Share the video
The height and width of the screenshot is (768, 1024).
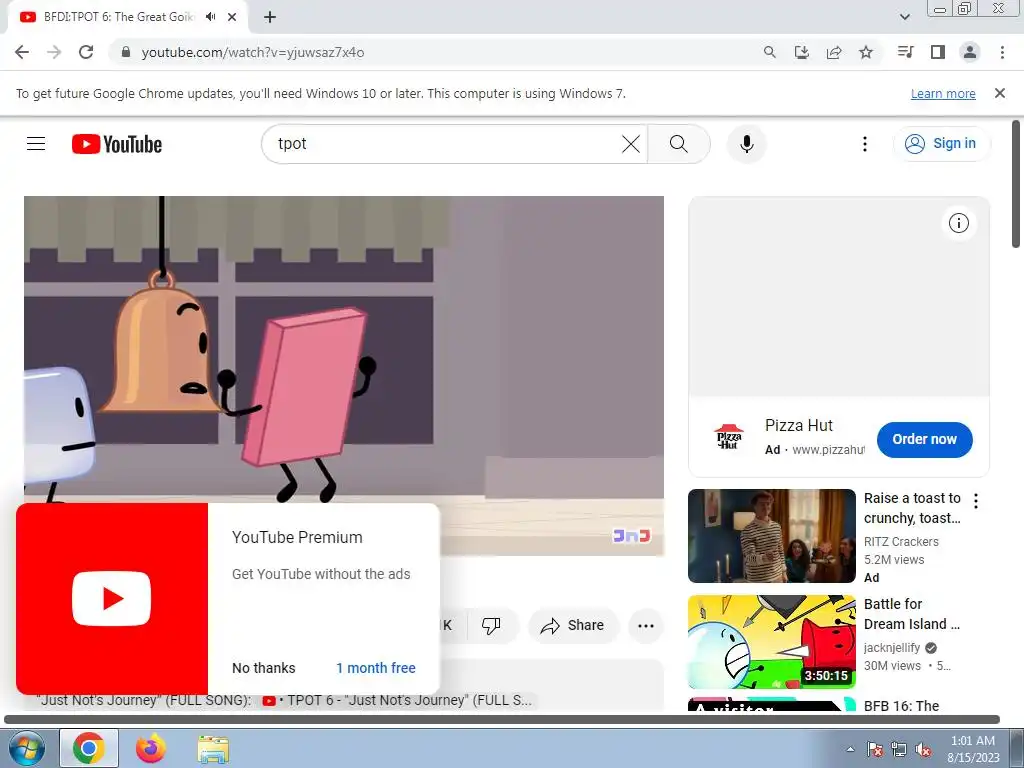tap(572, 626)
